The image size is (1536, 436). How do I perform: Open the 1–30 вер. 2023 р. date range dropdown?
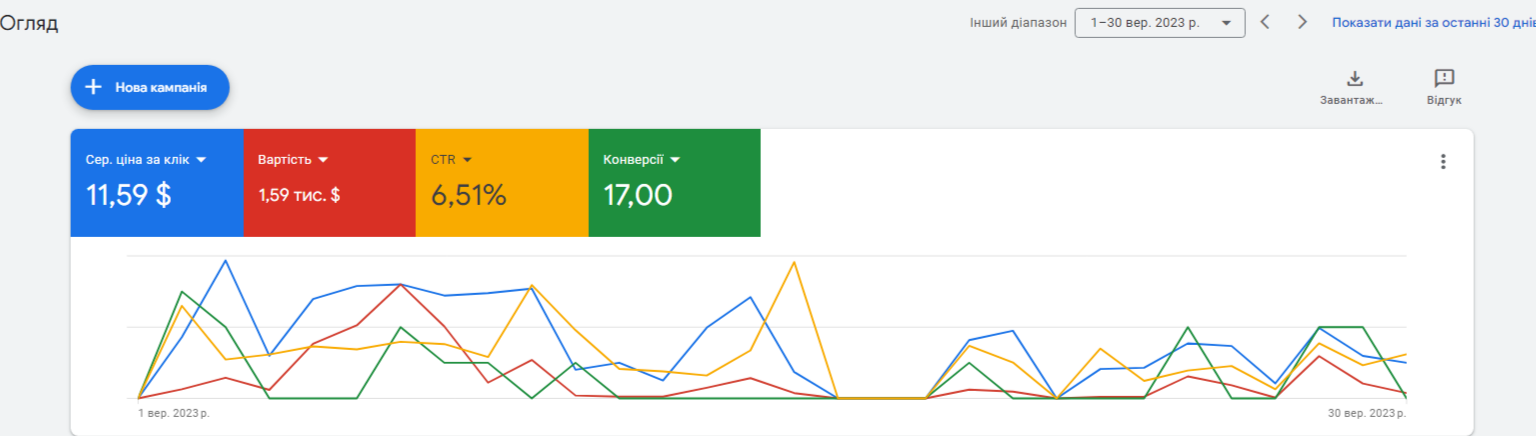click(x=1159, y=23)
